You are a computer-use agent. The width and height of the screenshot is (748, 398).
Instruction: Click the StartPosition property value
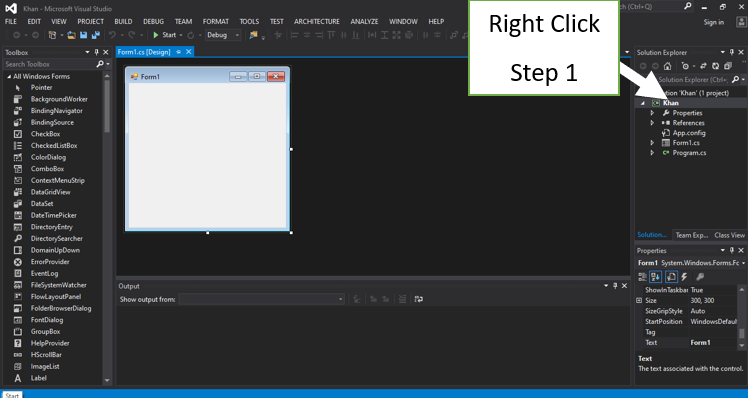(x=713, y=322)
